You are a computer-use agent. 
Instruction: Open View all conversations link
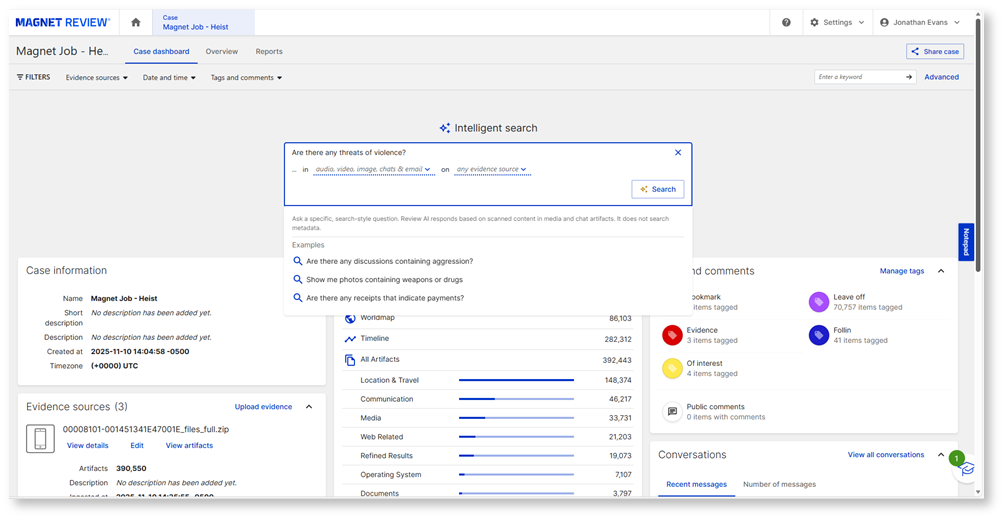886,455
